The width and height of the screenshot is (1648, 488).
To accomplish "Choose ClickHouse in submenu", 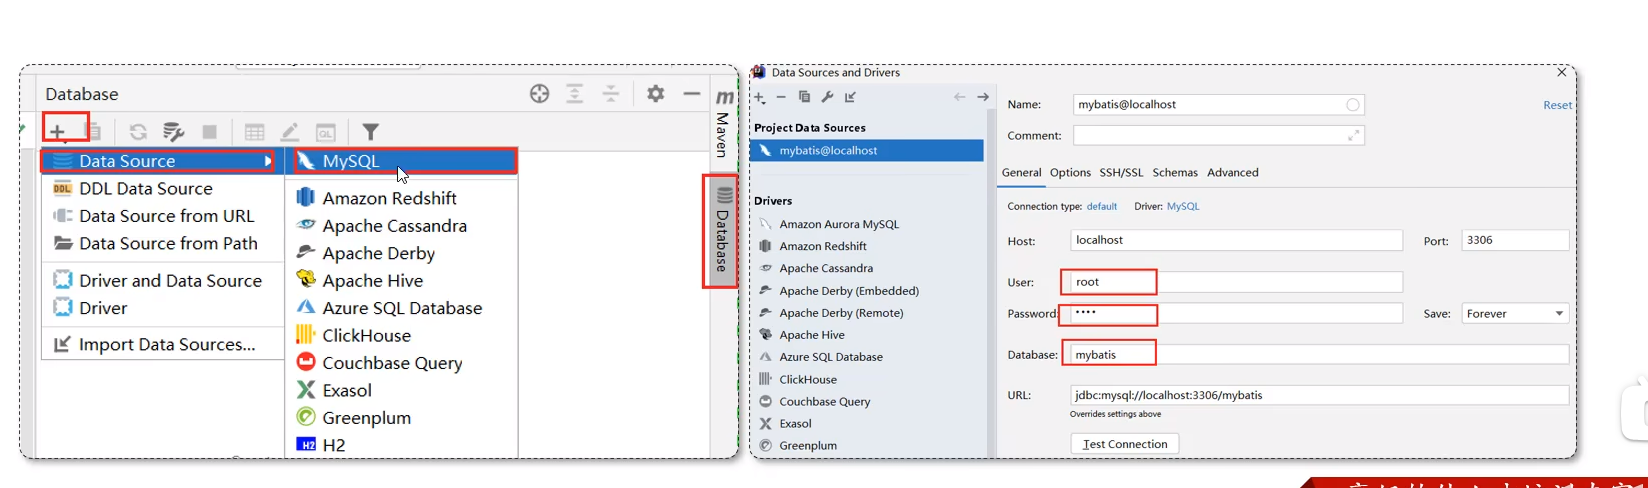I will click(403, 336).
